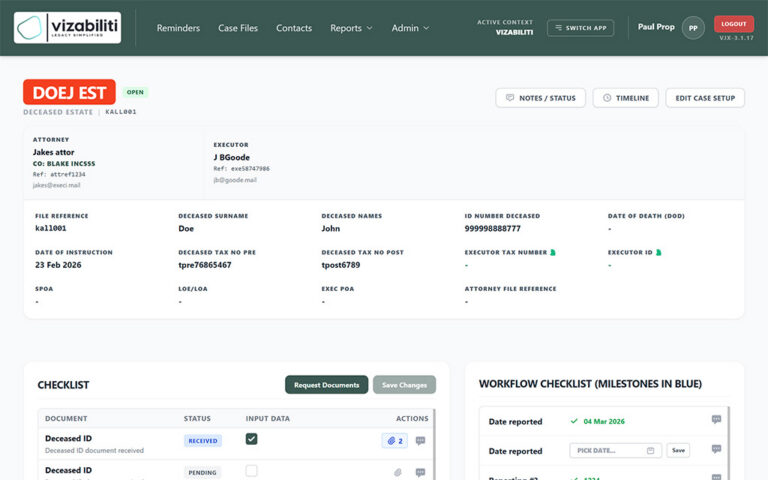Image resolution: width=768 pixels, height=480 pixels.
Task: Open comments for the pending Deceased ID row
Action: (x=420, y=472)
